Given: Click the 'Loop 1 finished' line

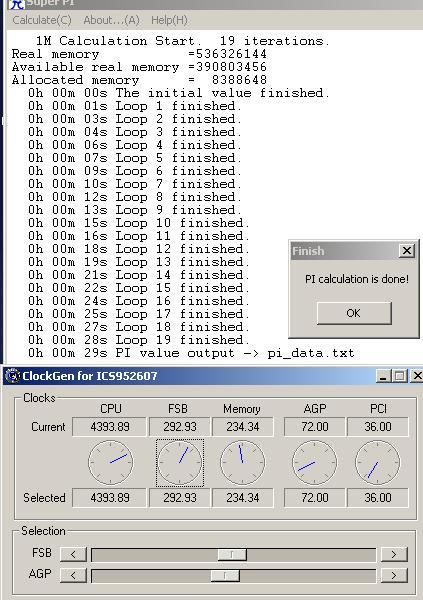Looking at the screenshot, I should 135,106.
